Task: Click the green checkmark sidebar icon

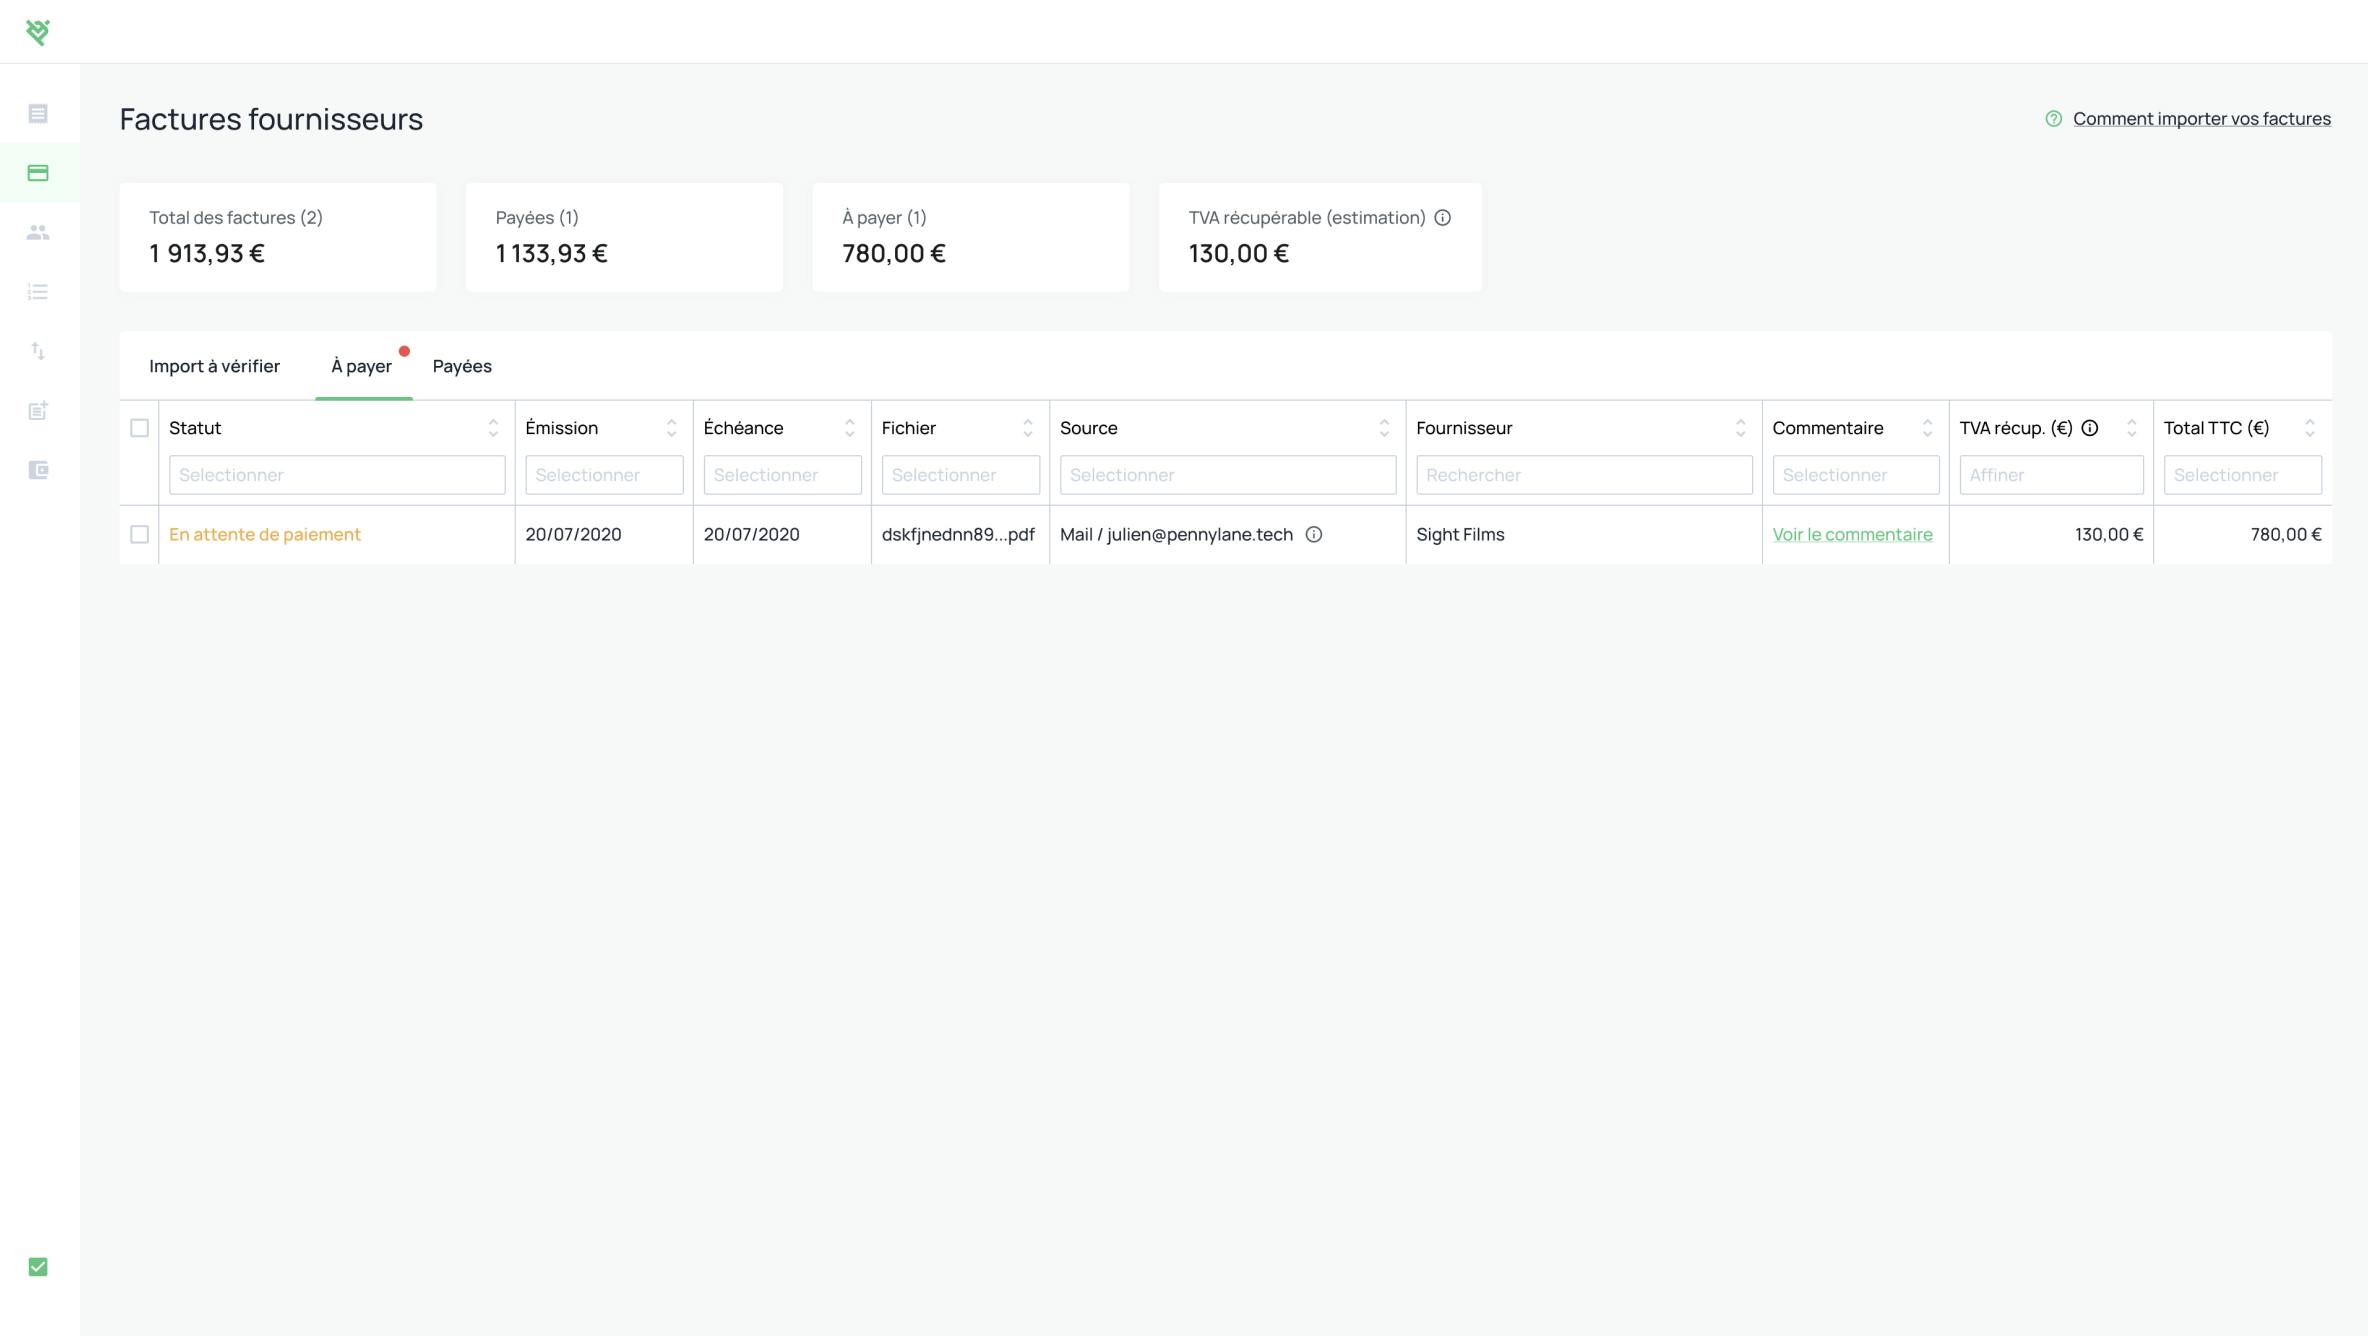Action: point(38,1267)
